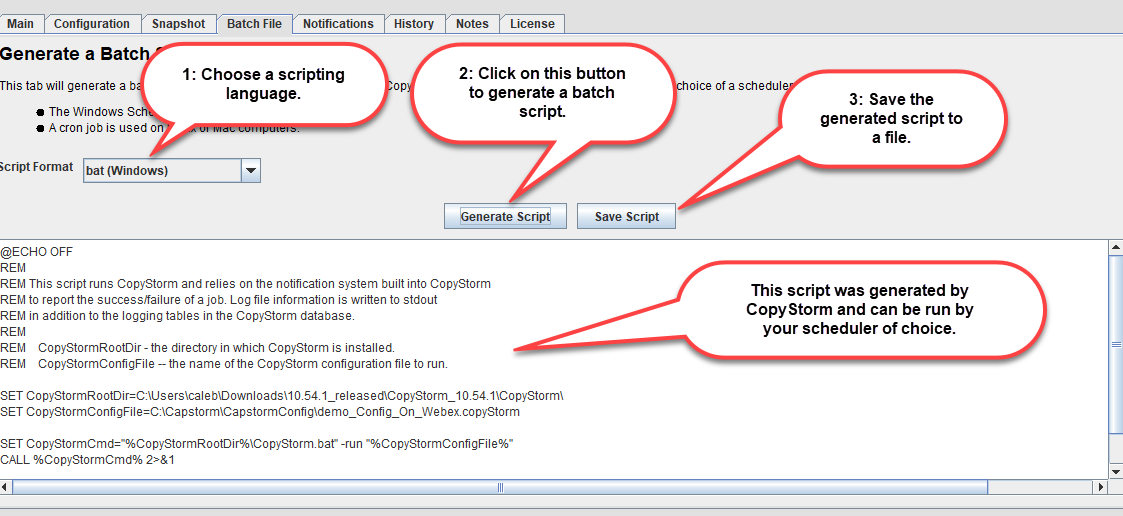Click the Script Format dropdown arrow
Image resolution: width=1123 pixels, height=516 pixels.
[x=251, y=171]
